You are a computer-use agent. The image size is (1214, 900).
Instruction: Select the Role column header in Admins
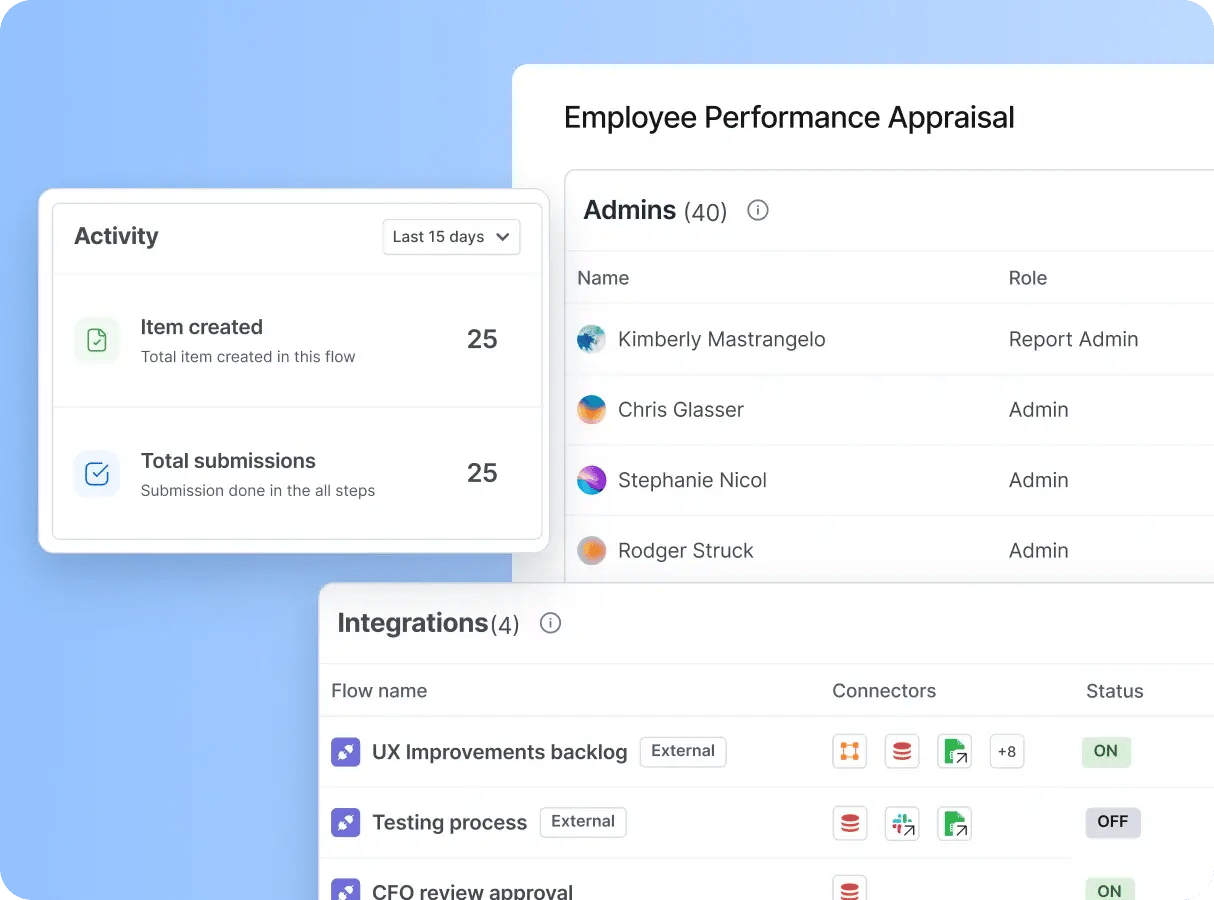point(1028,278)
